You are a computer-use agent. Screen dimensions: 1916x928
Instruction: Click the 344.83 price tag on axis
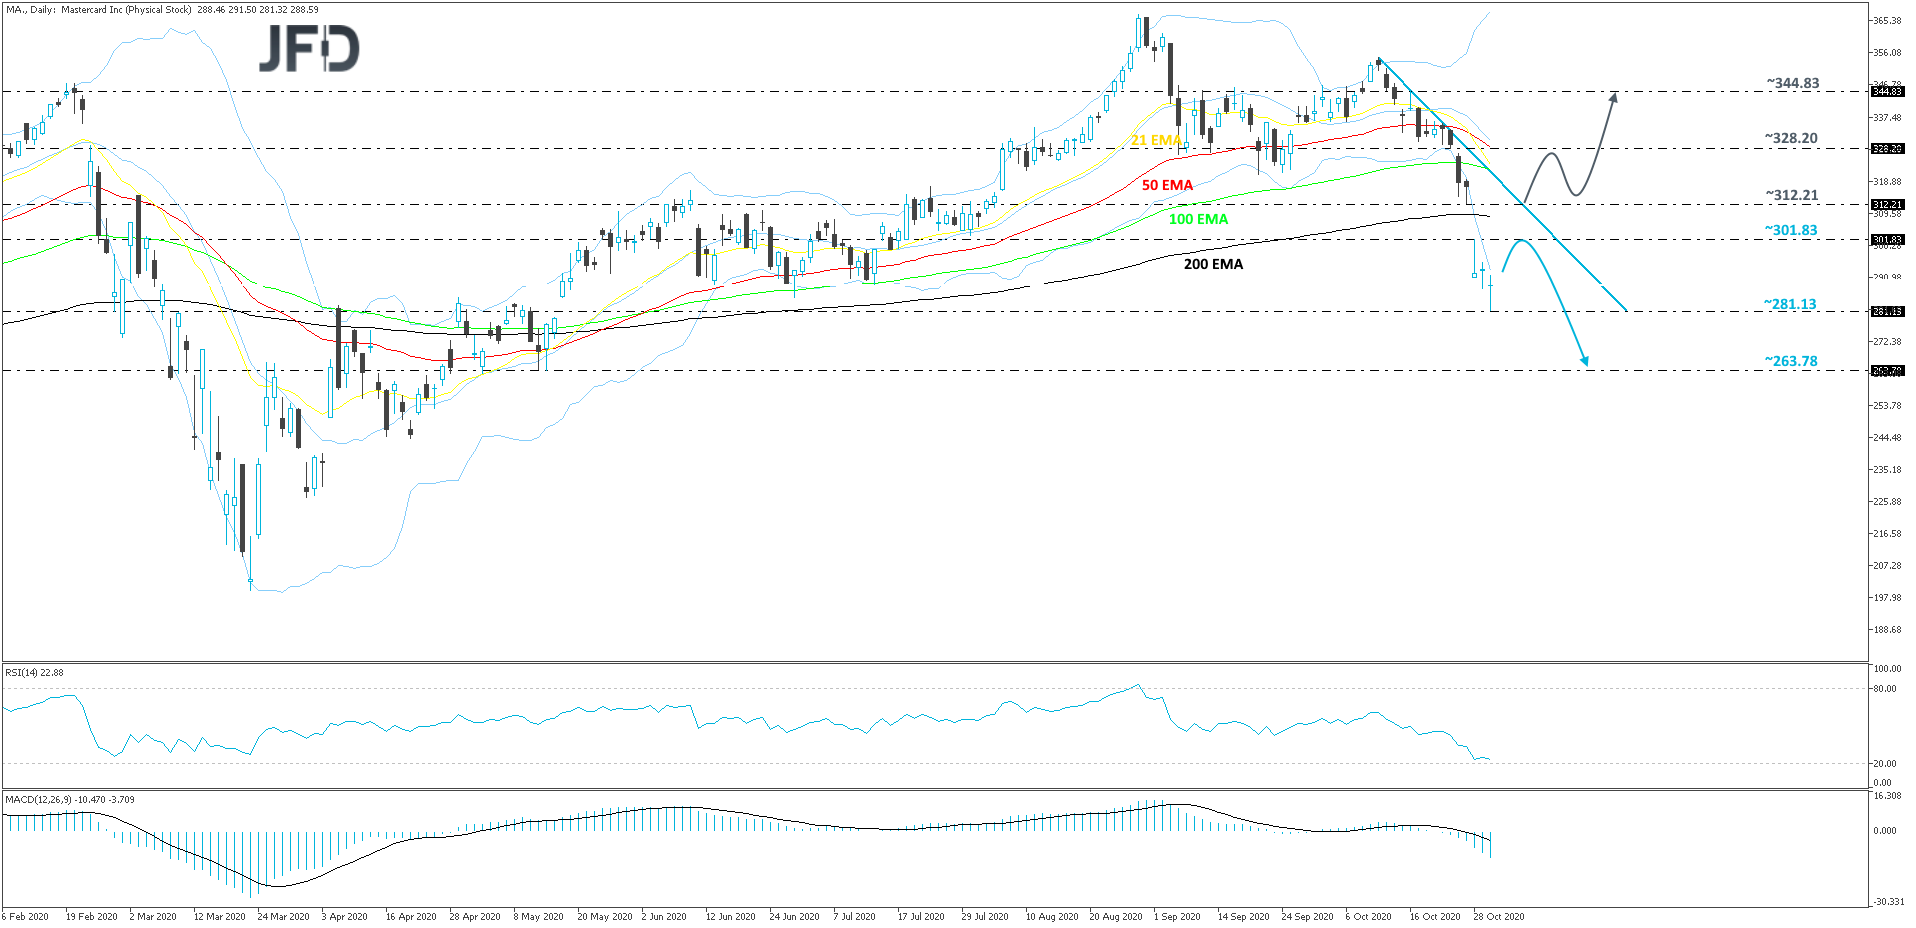click(x=1887, y=92)
